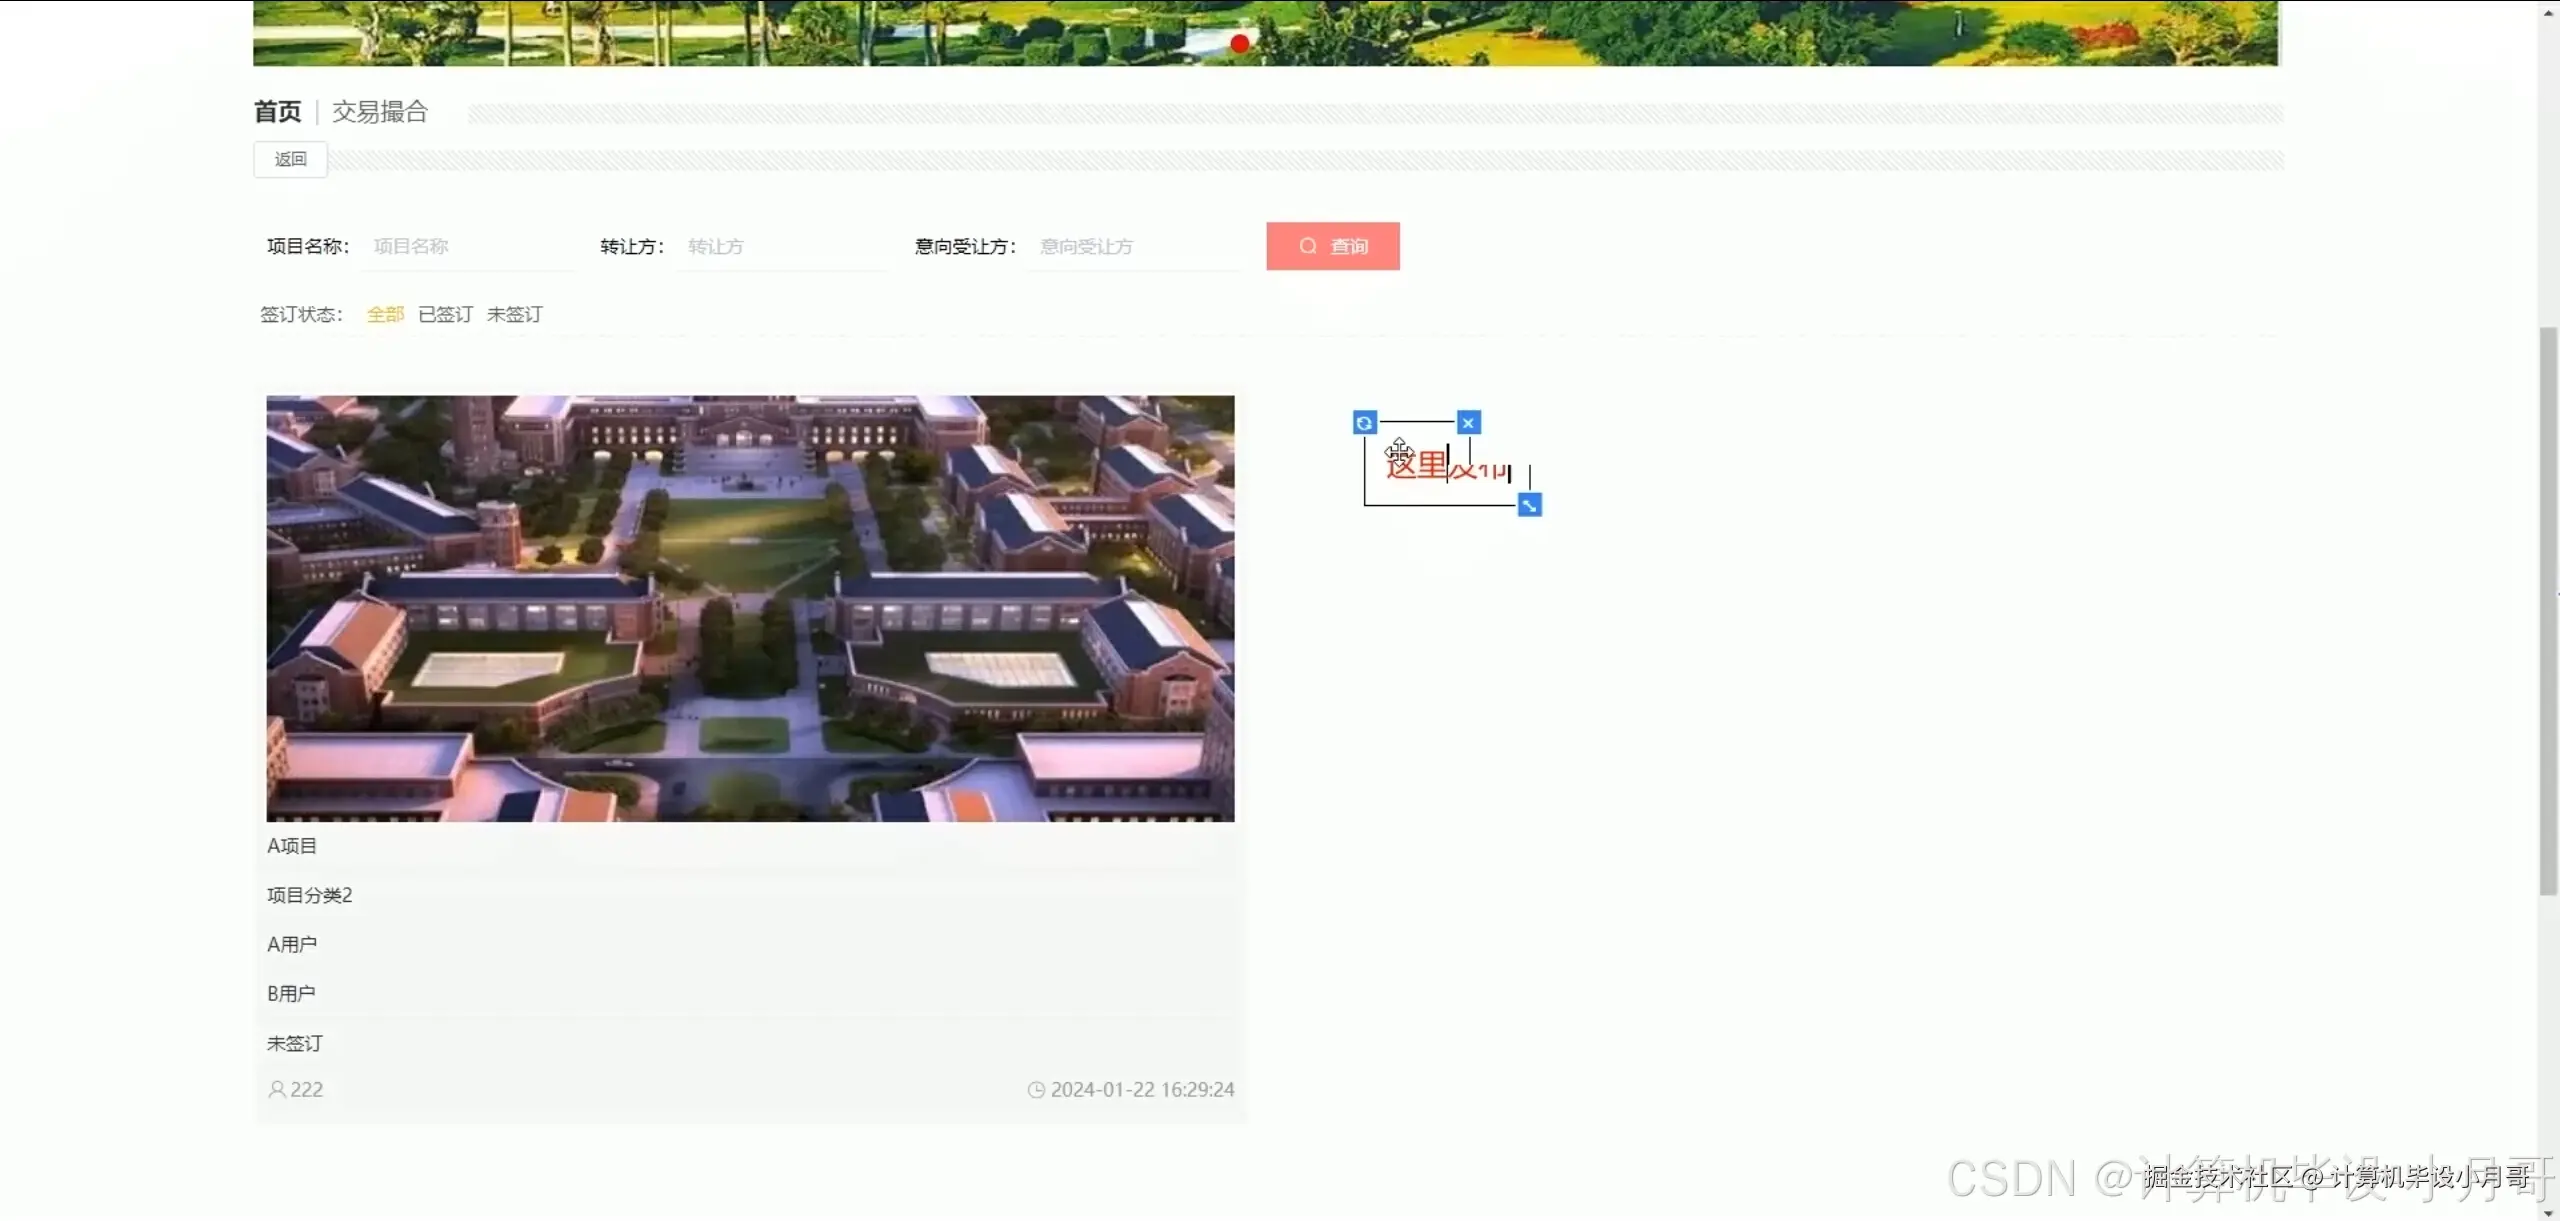Image resolution: width=2560 pixels, height=1221 pixels.
Task: Click the campus aerial project thumbnail
Action: pyautogui.click(x=749, y=608)
